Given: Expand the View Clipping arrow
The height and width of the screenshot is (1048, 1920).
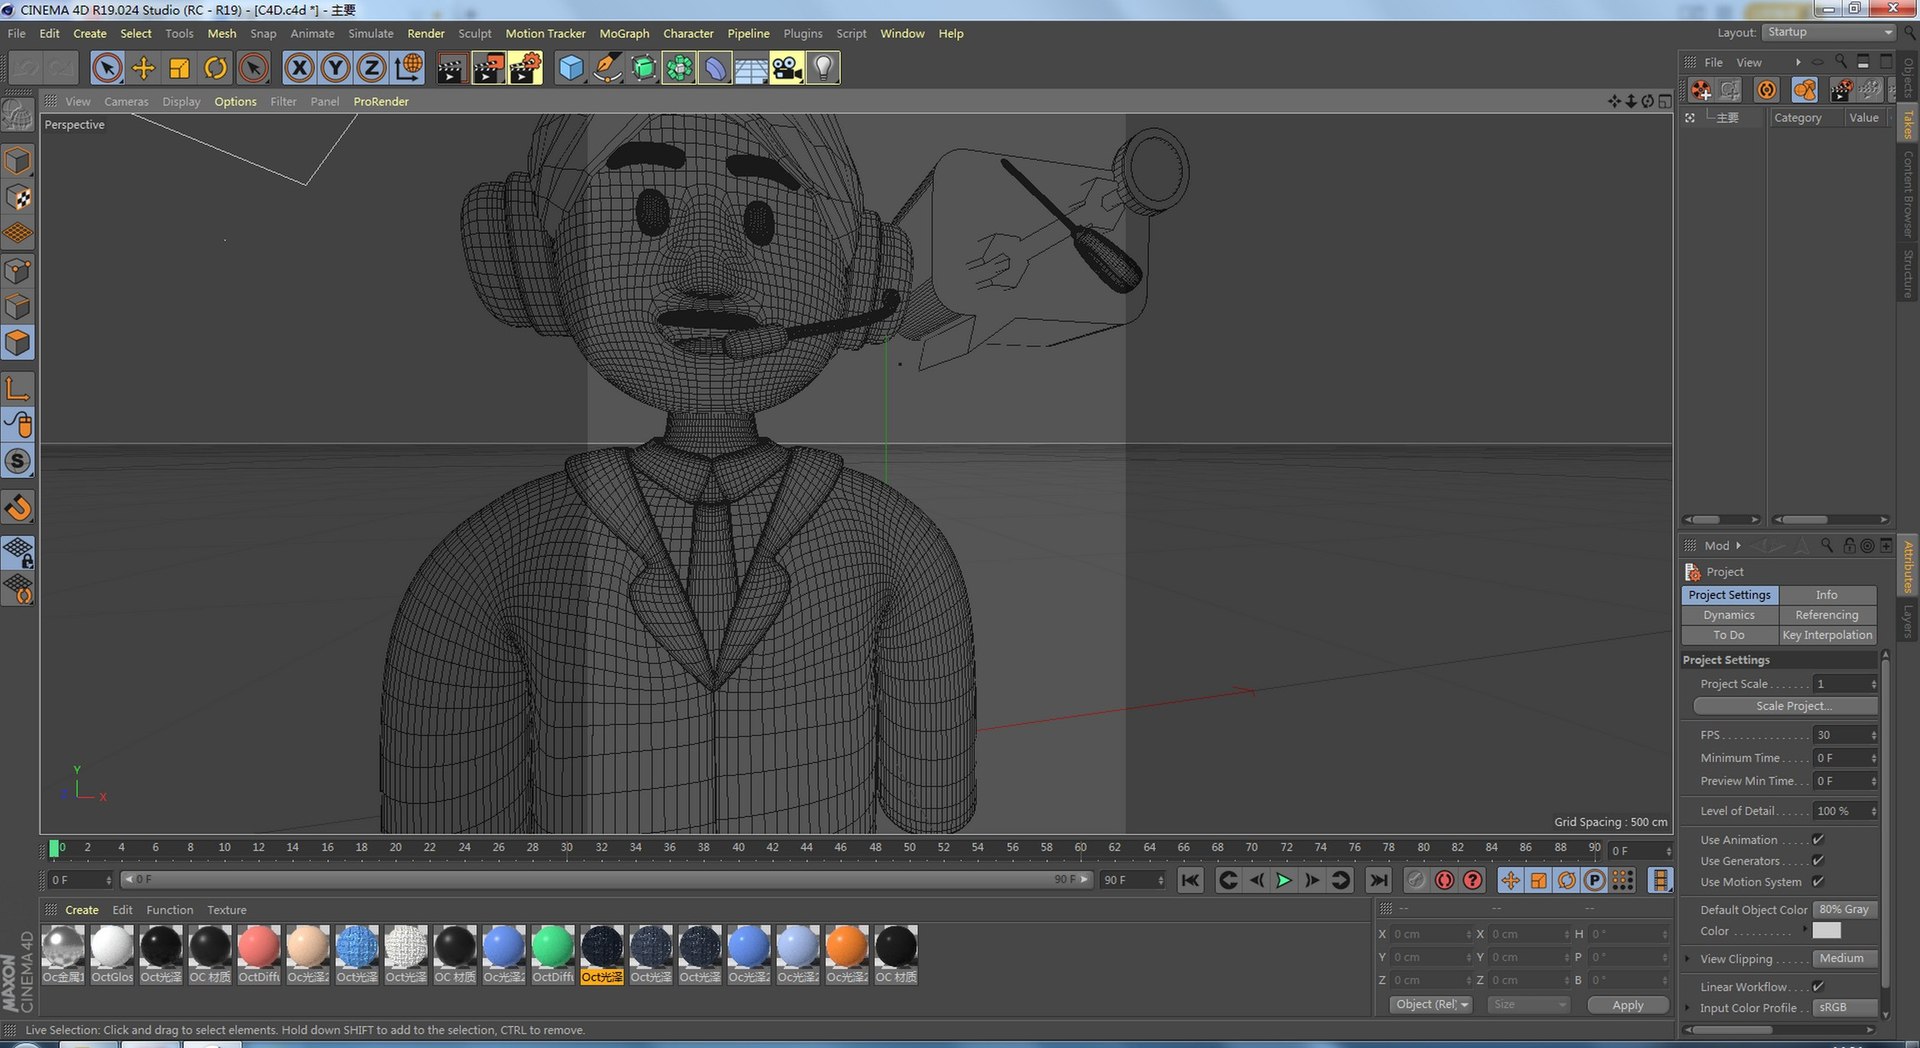Looking at the screenshot, I should pyautogui.click(x=1688, y=959).
